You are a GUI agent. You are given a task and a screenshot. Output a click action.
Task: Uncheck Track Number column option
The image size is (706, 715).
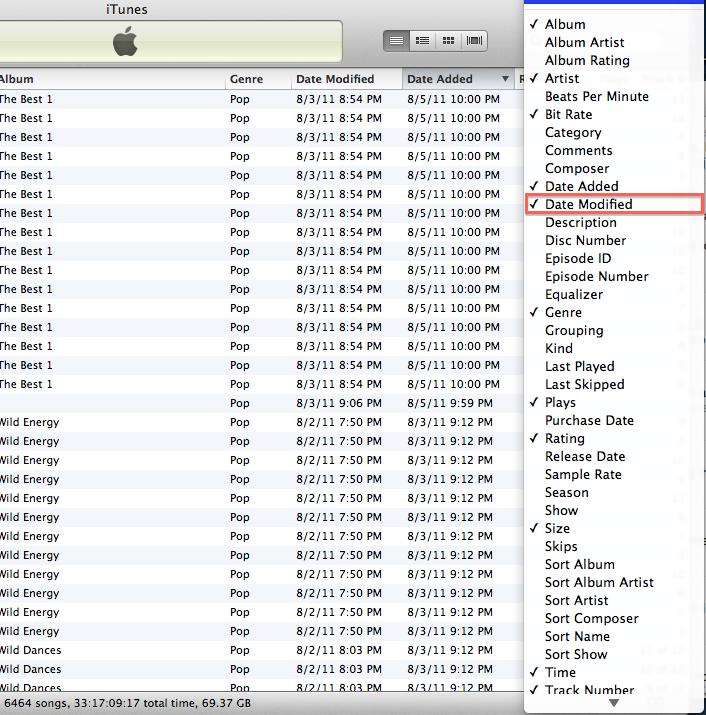(x=613, y=690)
